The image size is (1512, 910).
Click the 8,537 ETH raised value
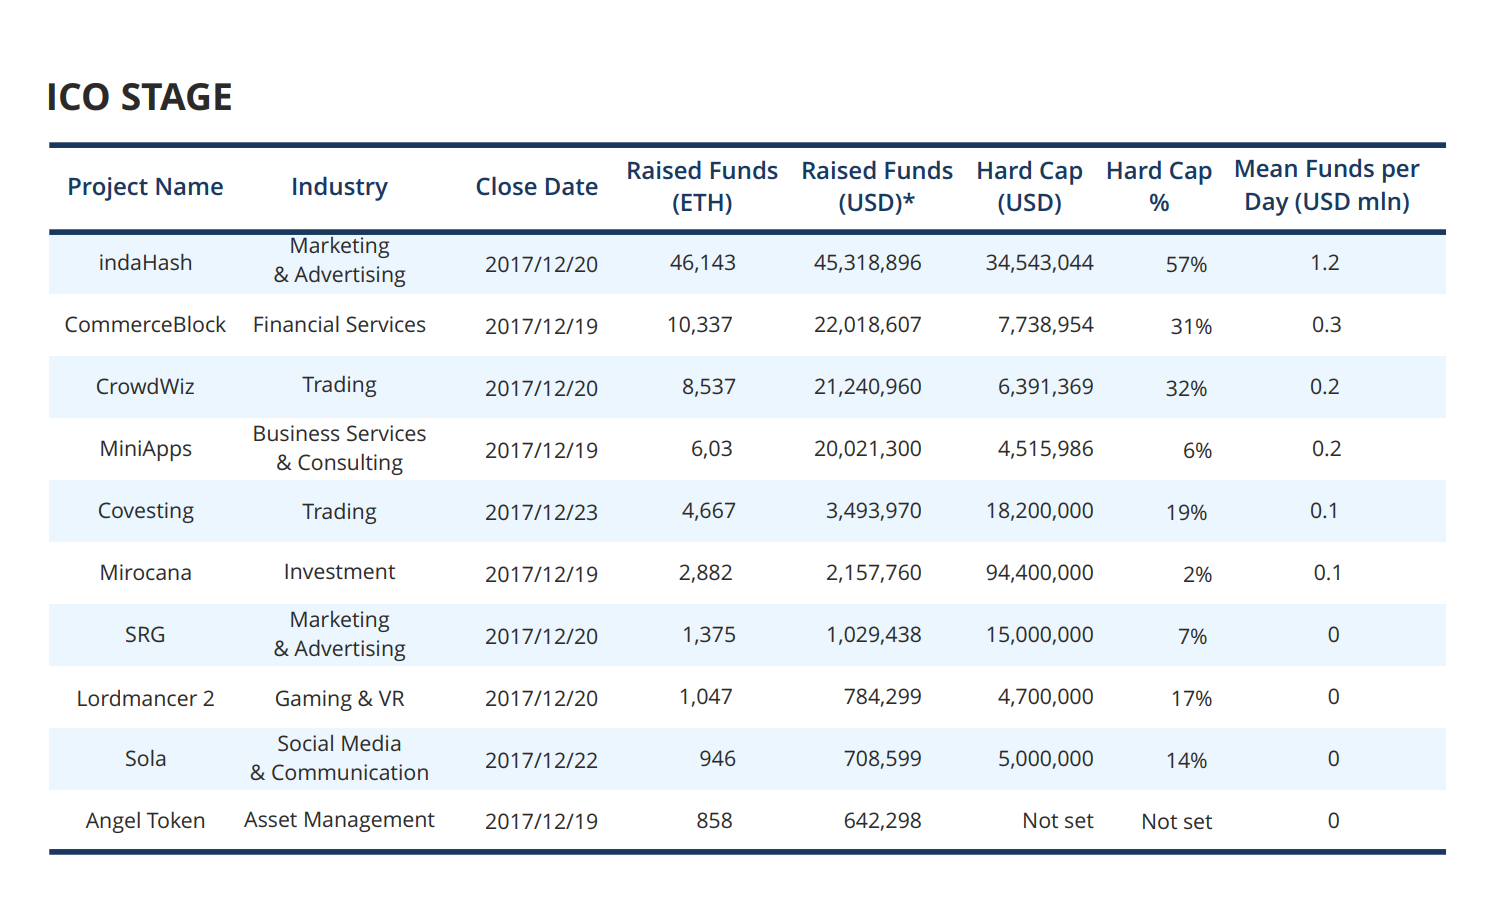point(709,387)
